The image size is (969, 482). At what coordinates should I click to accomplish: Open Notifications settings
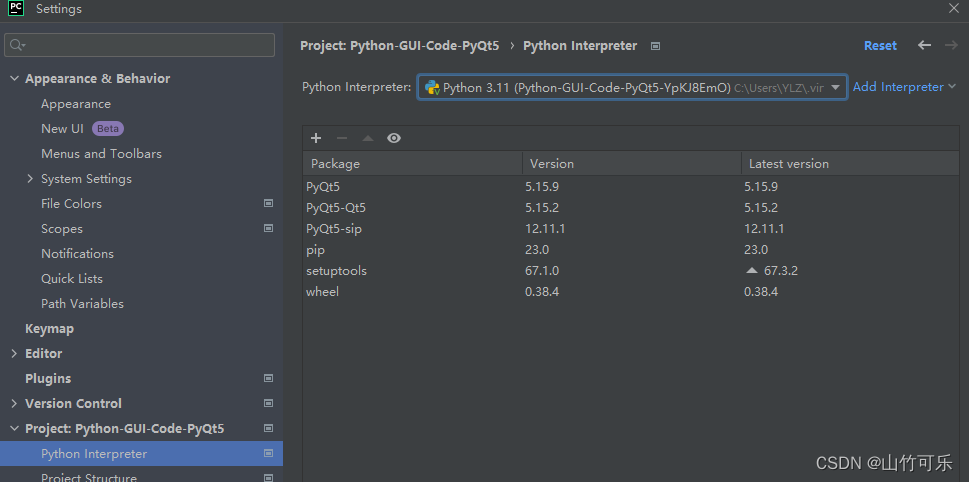[77, 253]
